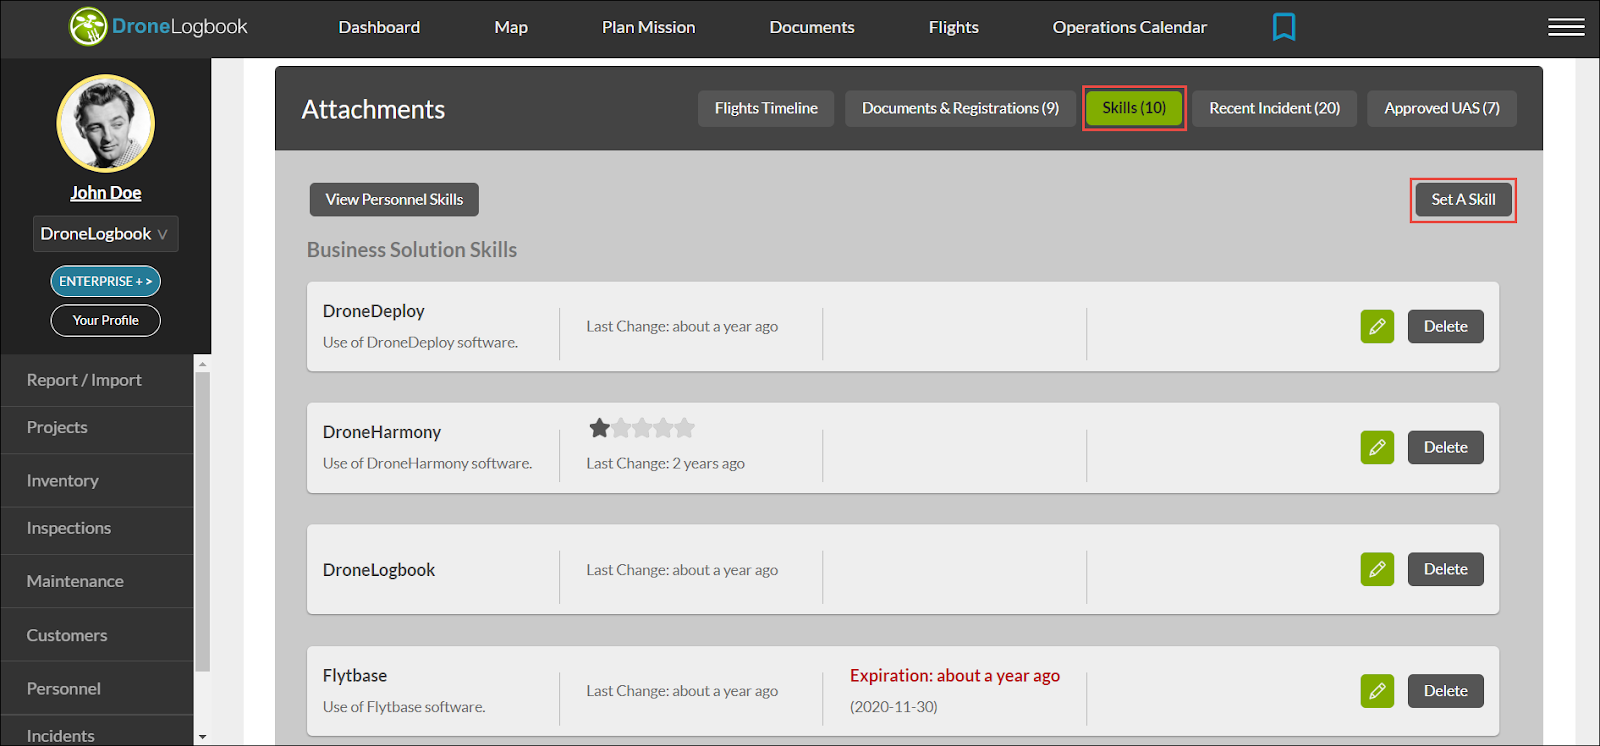Click the sidebar scrollbar up arrow
1600x746 pixels.
pyautogui.click(x=202, y=364)
